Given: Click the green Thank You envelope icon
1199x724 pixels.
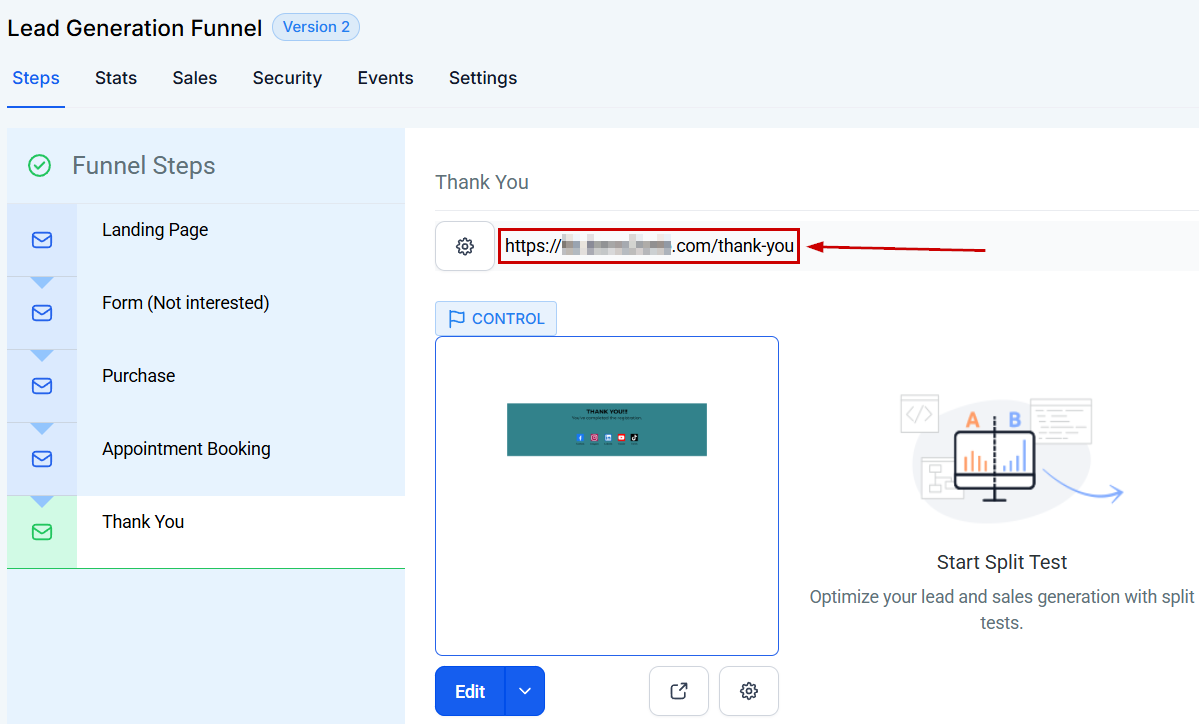Looking at the screenshot, I should [x=42, y=532].
